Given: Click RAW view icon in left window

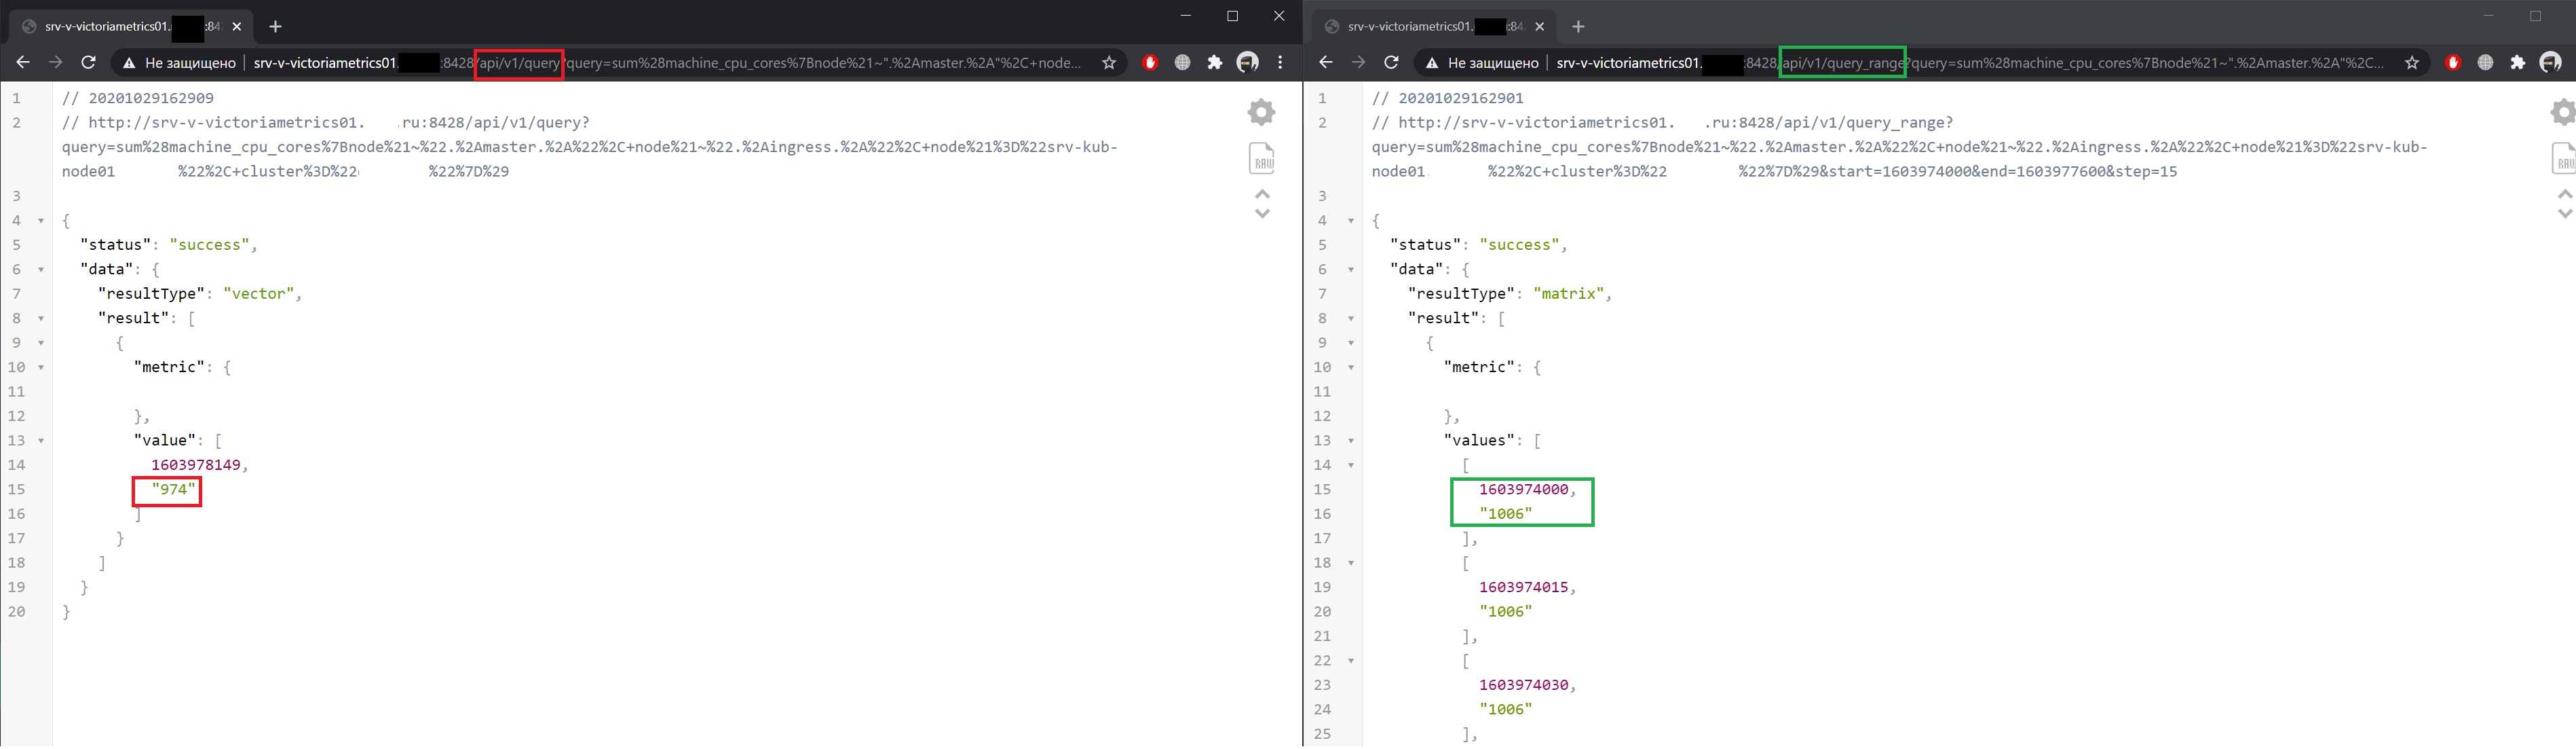Looking at the screenshot, I should pyautogui.click(x=1263, y=158).
